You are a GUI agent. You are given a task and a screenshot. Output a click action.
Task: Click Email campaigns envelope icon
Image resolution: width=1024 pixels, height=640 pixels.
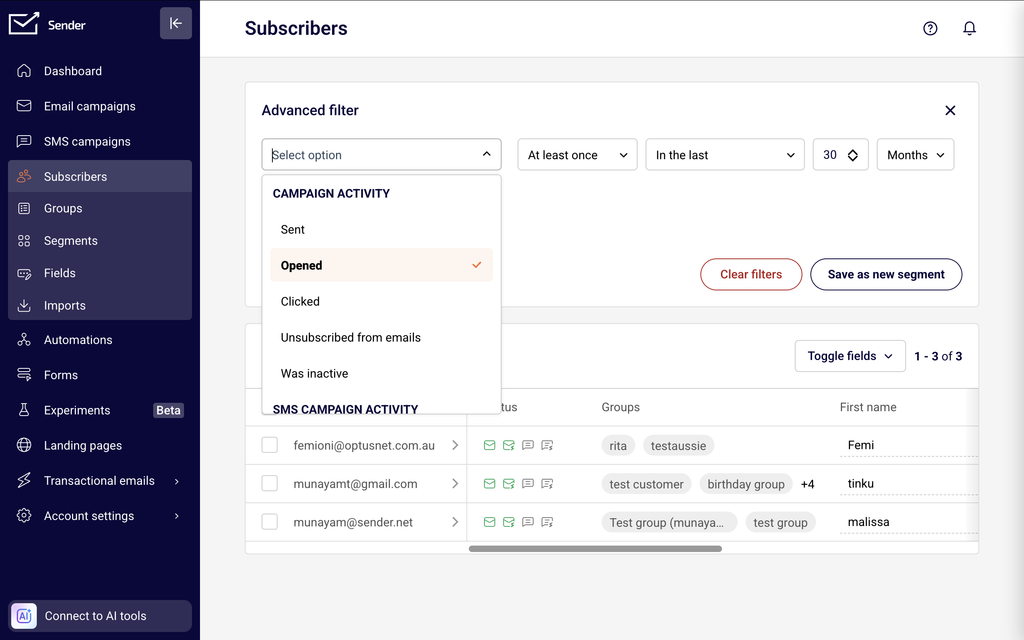coord(24,106)
